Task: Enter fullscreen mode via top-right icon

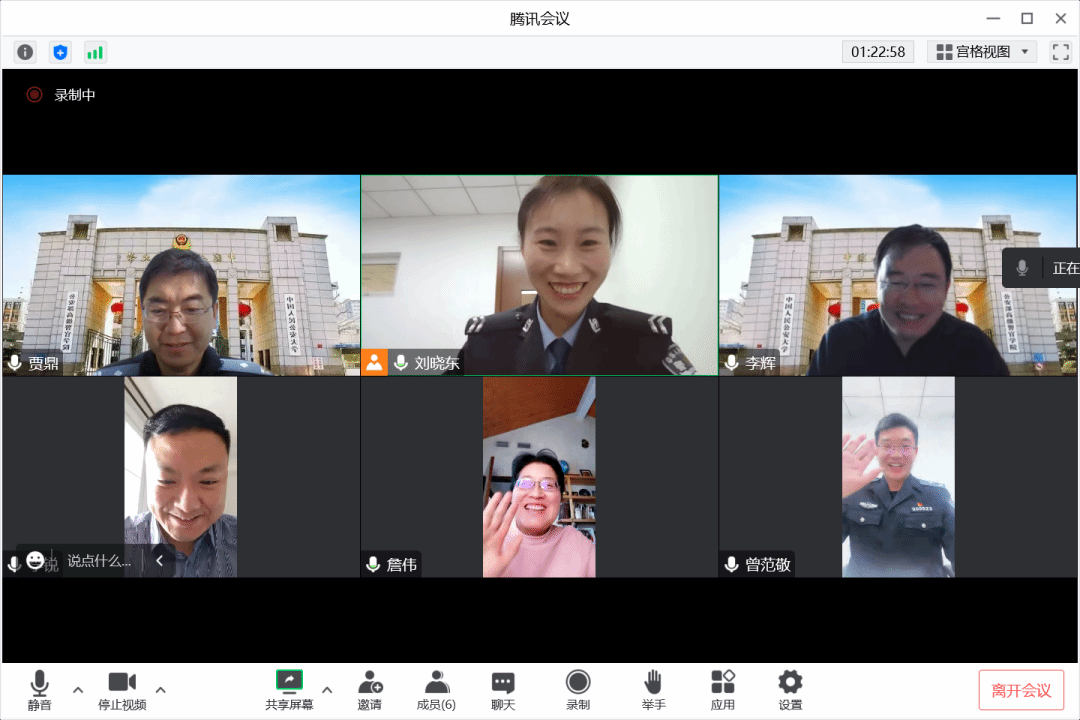Action: pyautogui.click(x=1060, y=52)
